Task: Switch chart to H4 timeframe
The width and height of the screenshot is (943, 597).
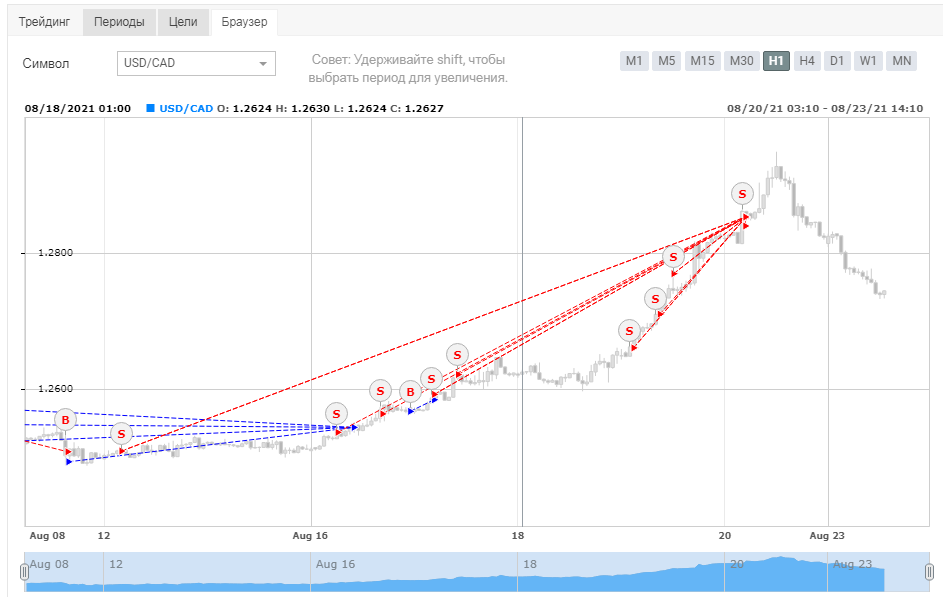Action: [x=806, y=61]
